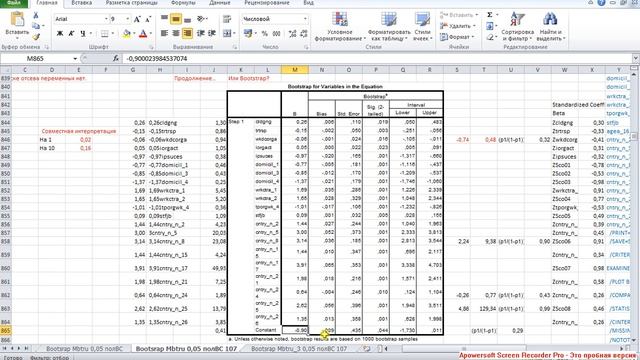The width and height of the screenshot is (640, 360).
Task: Decrease font size with small A icon
Action: (148, 19)
